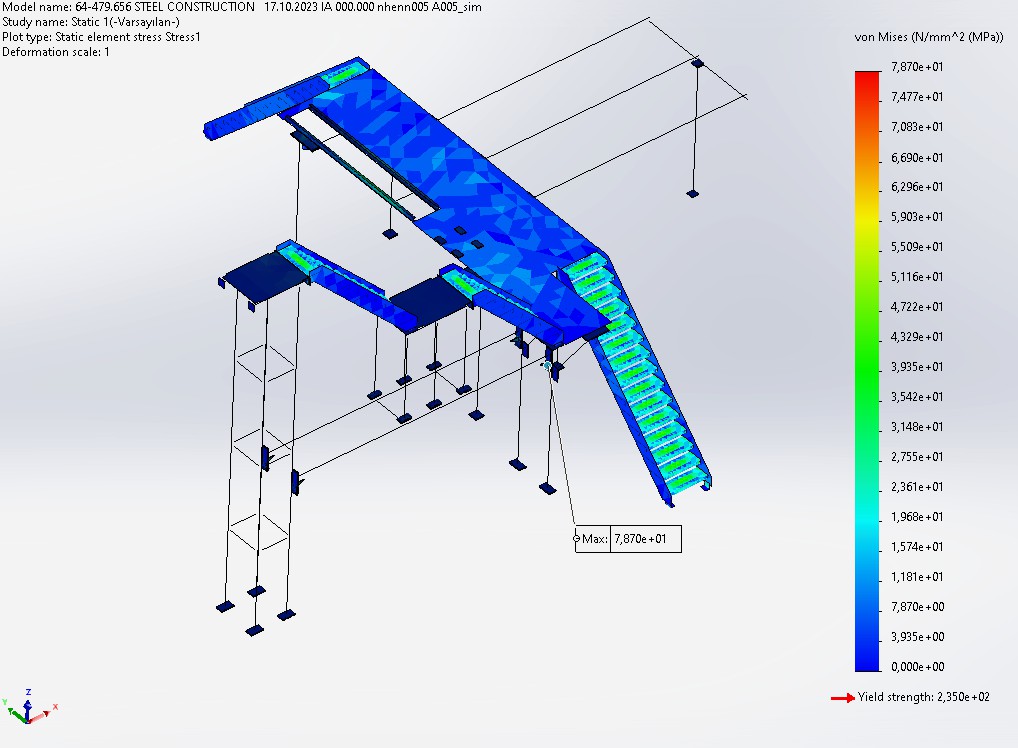Select the max stress marker point on the model
The image size is (1018, 748).
(546, 365)
